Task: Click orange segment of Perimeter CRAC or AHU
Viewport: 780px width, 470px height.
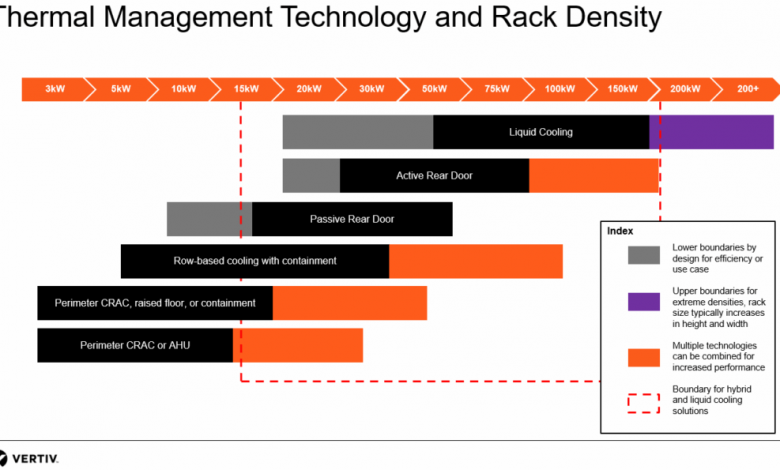Action: point(297,345)
